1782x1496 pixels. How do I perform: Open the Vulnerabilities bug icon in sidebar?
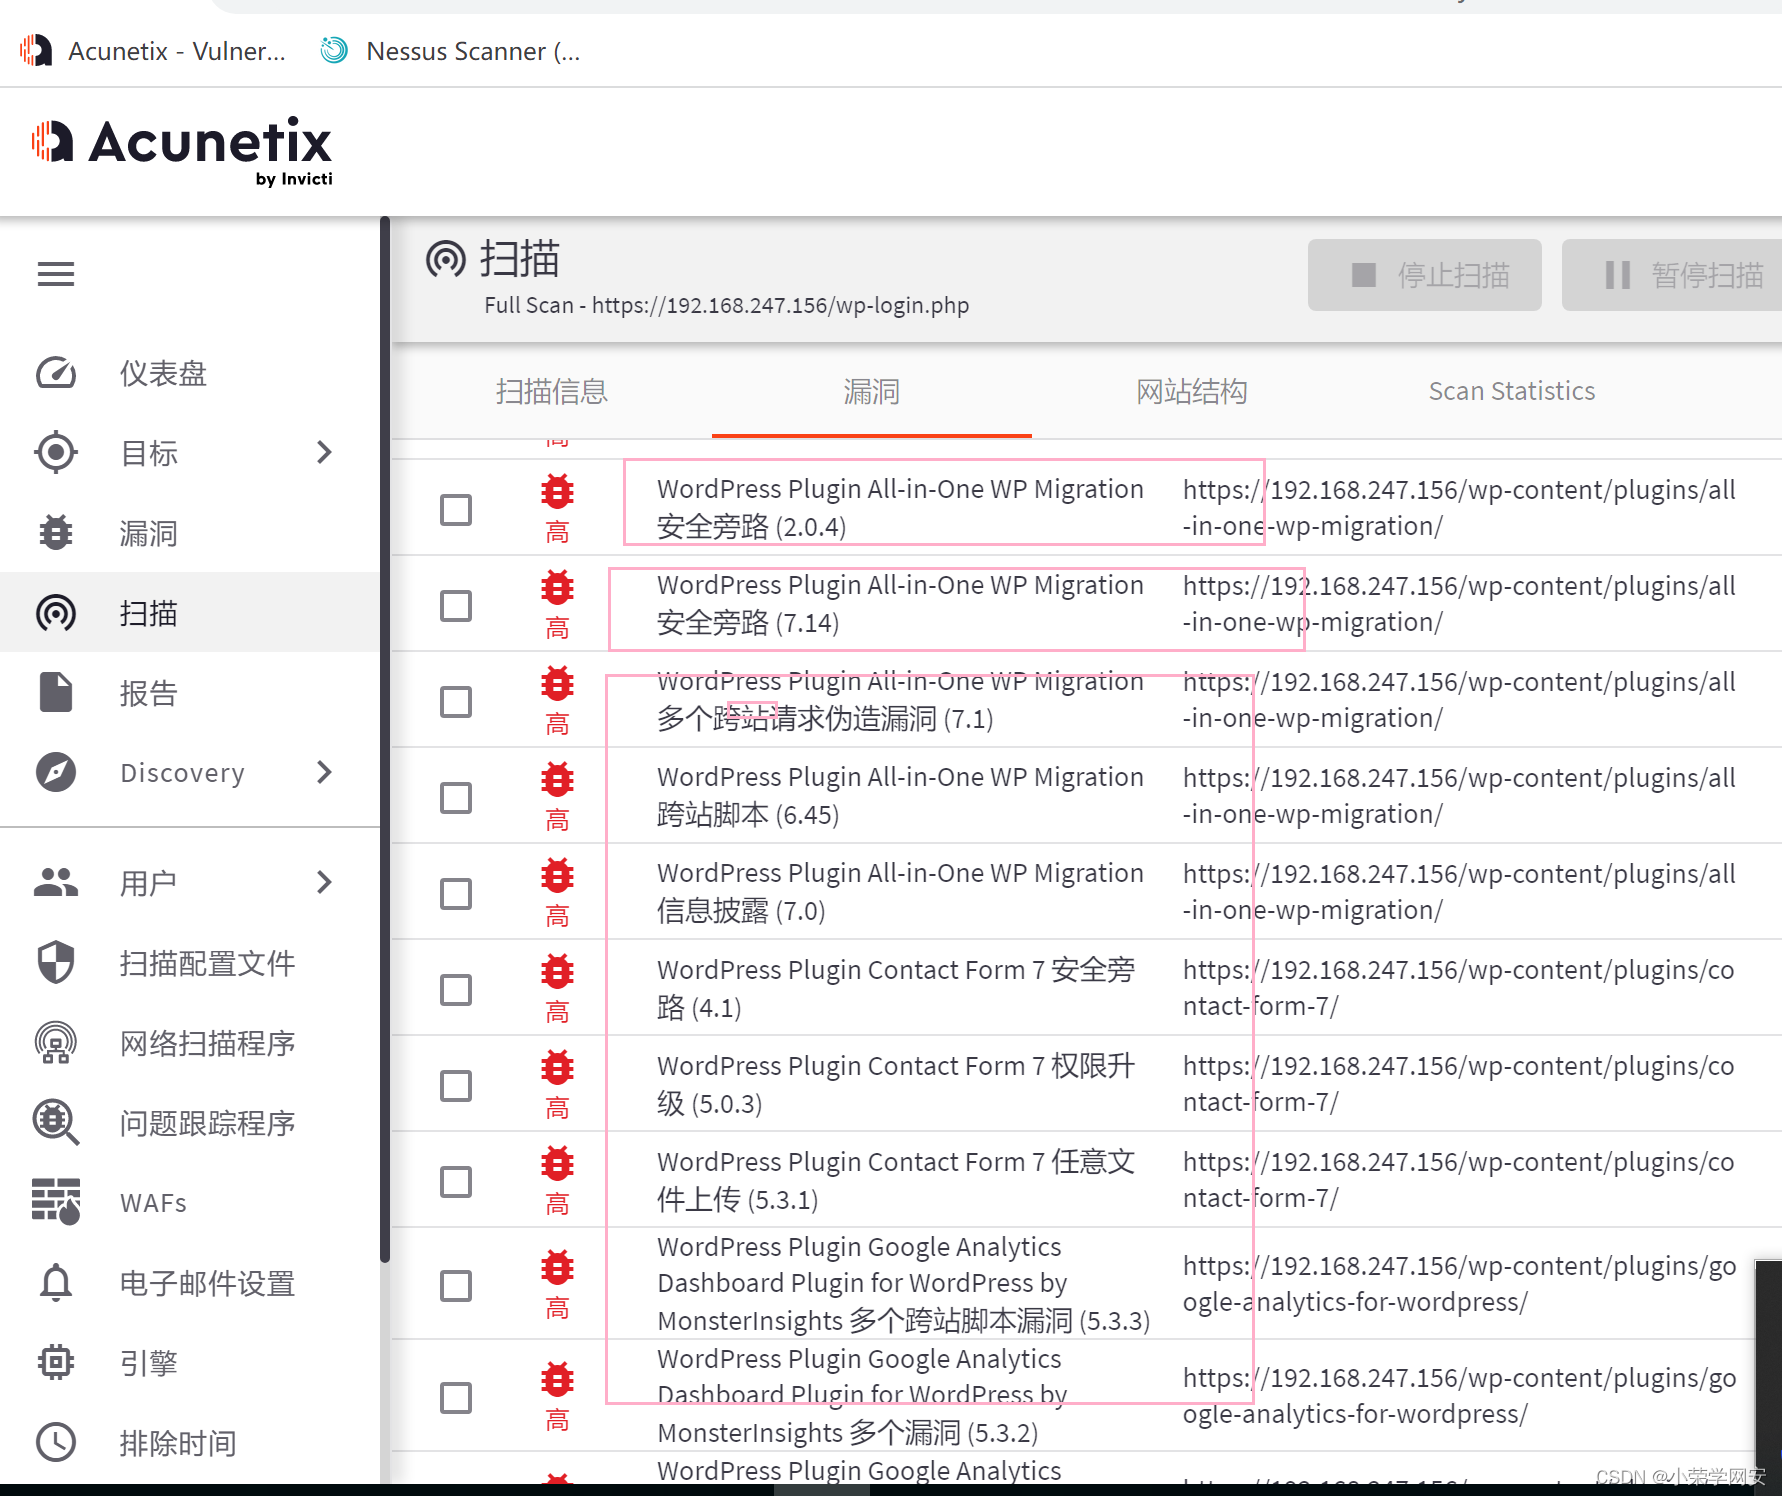pyautogui.click(x=56, y=533)
